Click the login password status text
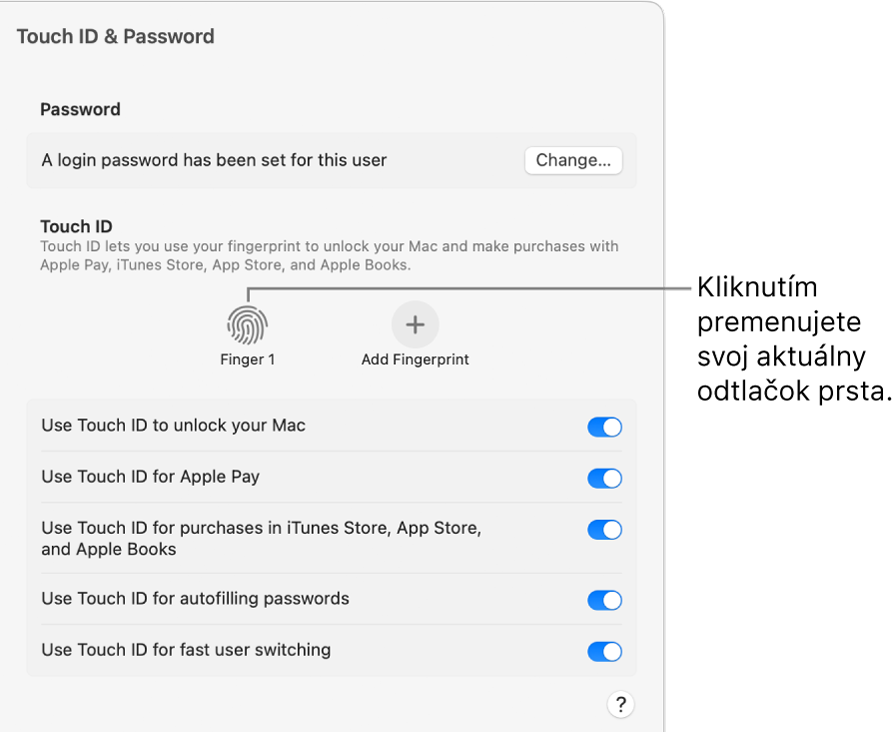The height and width of the screenshot is (732, 896). click(214, 160)
